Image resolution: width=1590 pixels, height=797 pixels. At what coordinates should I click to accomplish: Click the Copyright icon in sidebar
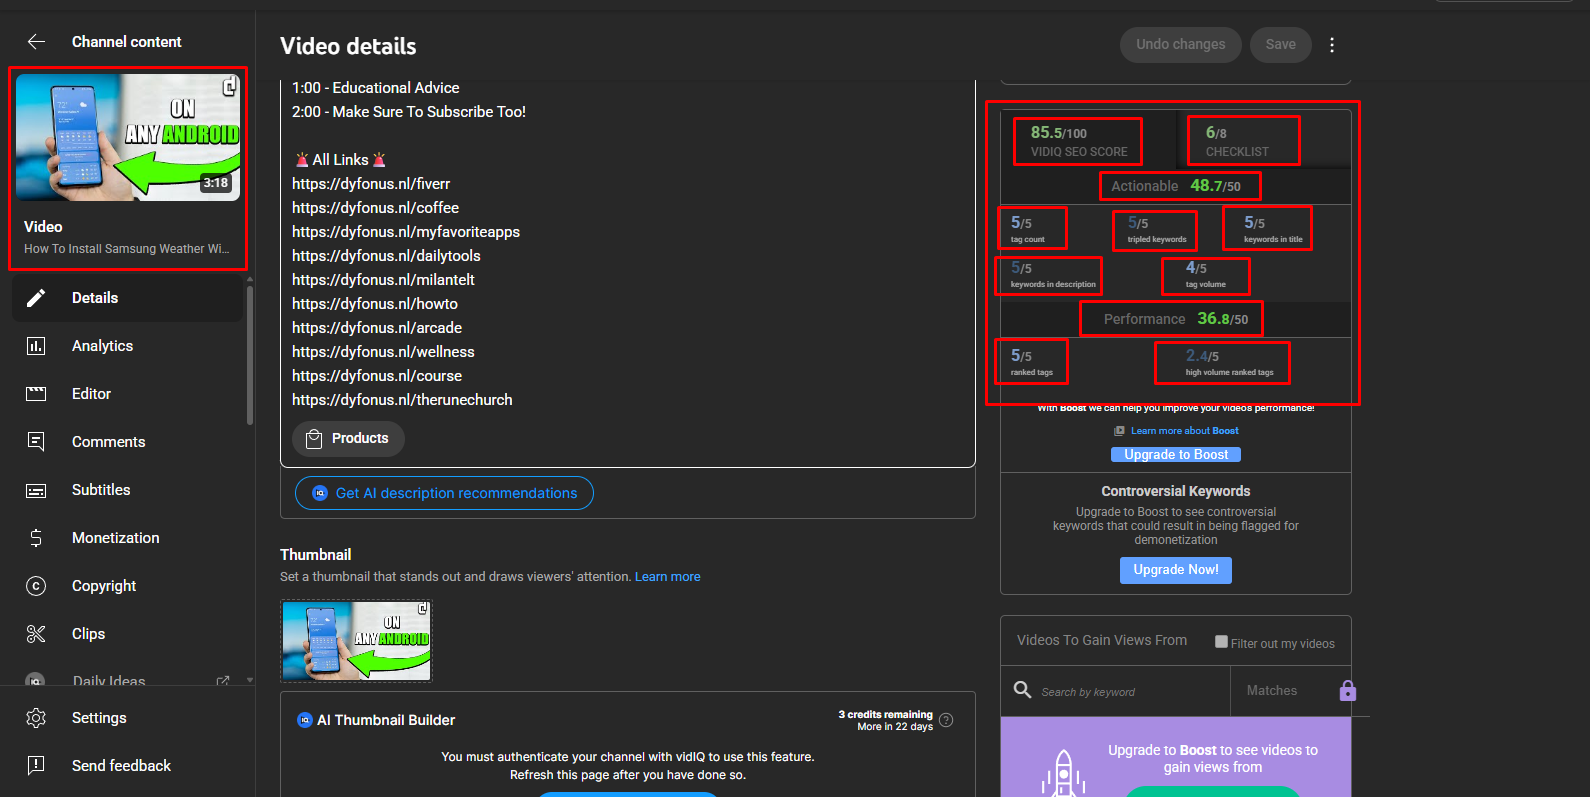pos(36,586)
